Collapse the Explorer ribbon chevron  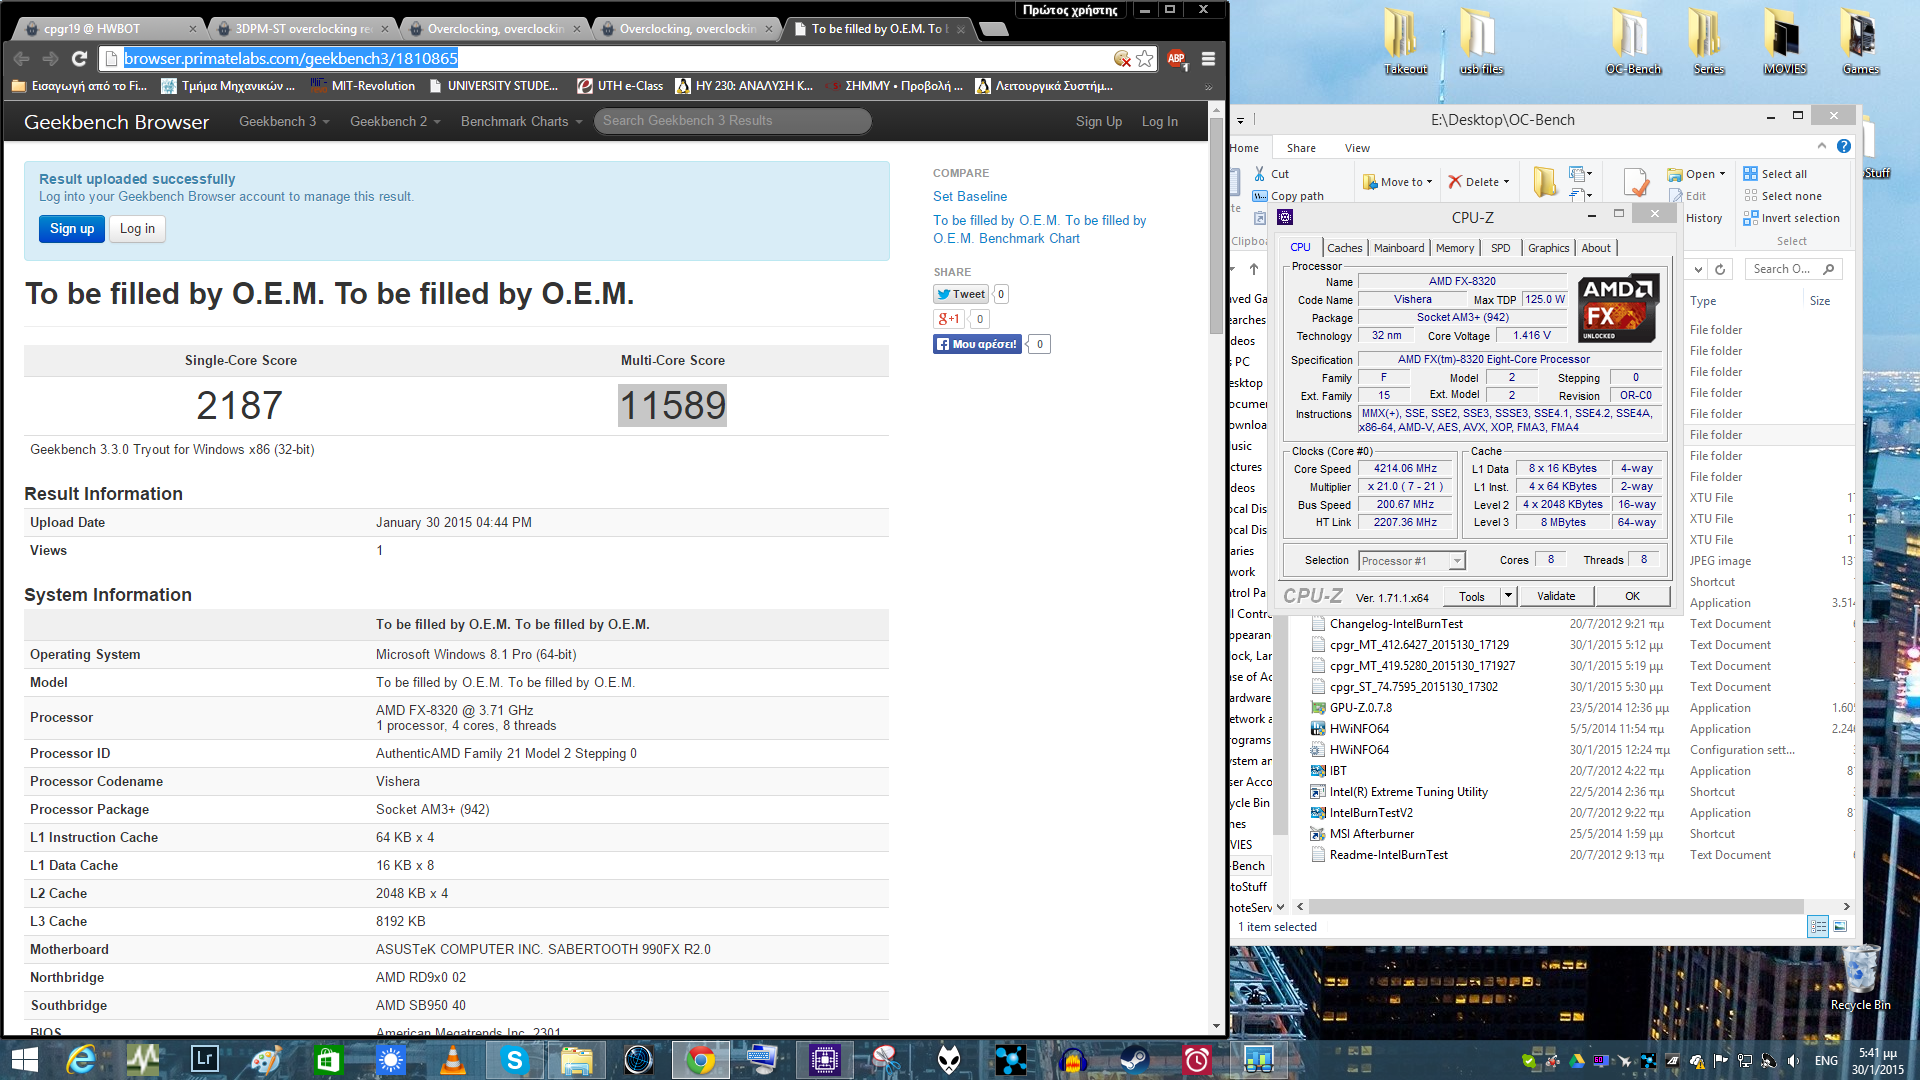pos(1821,146)
